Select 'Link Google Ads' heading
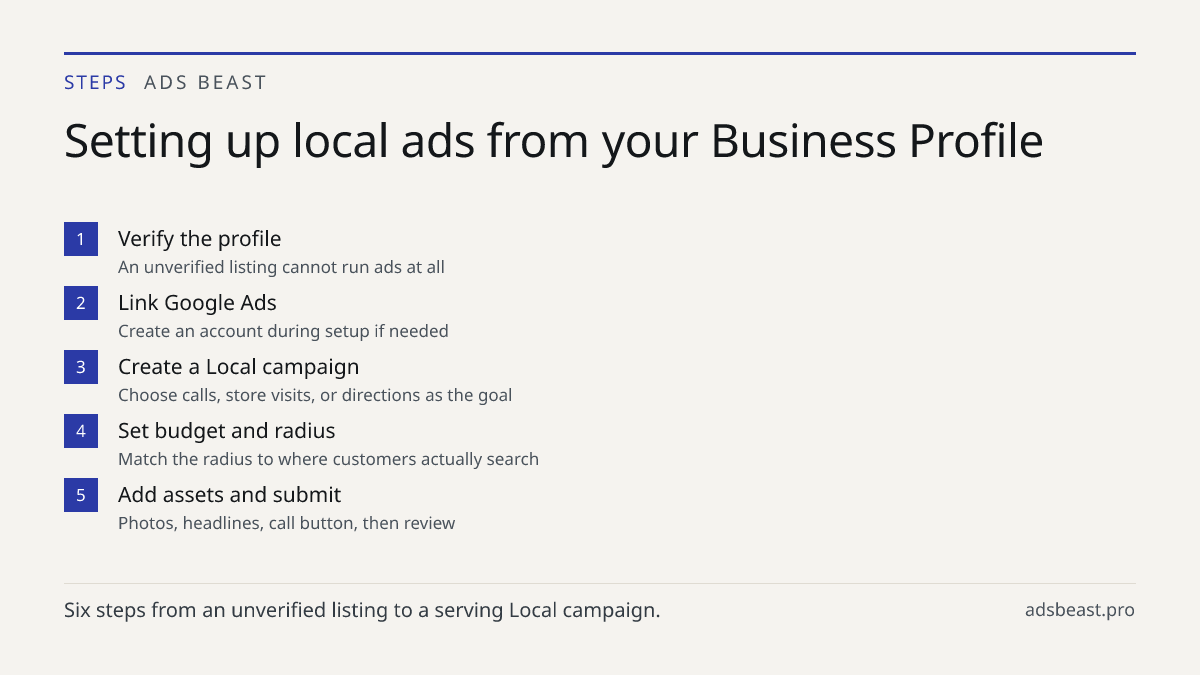The width and height of the screenshot is (1200, 675). [197, 303]
